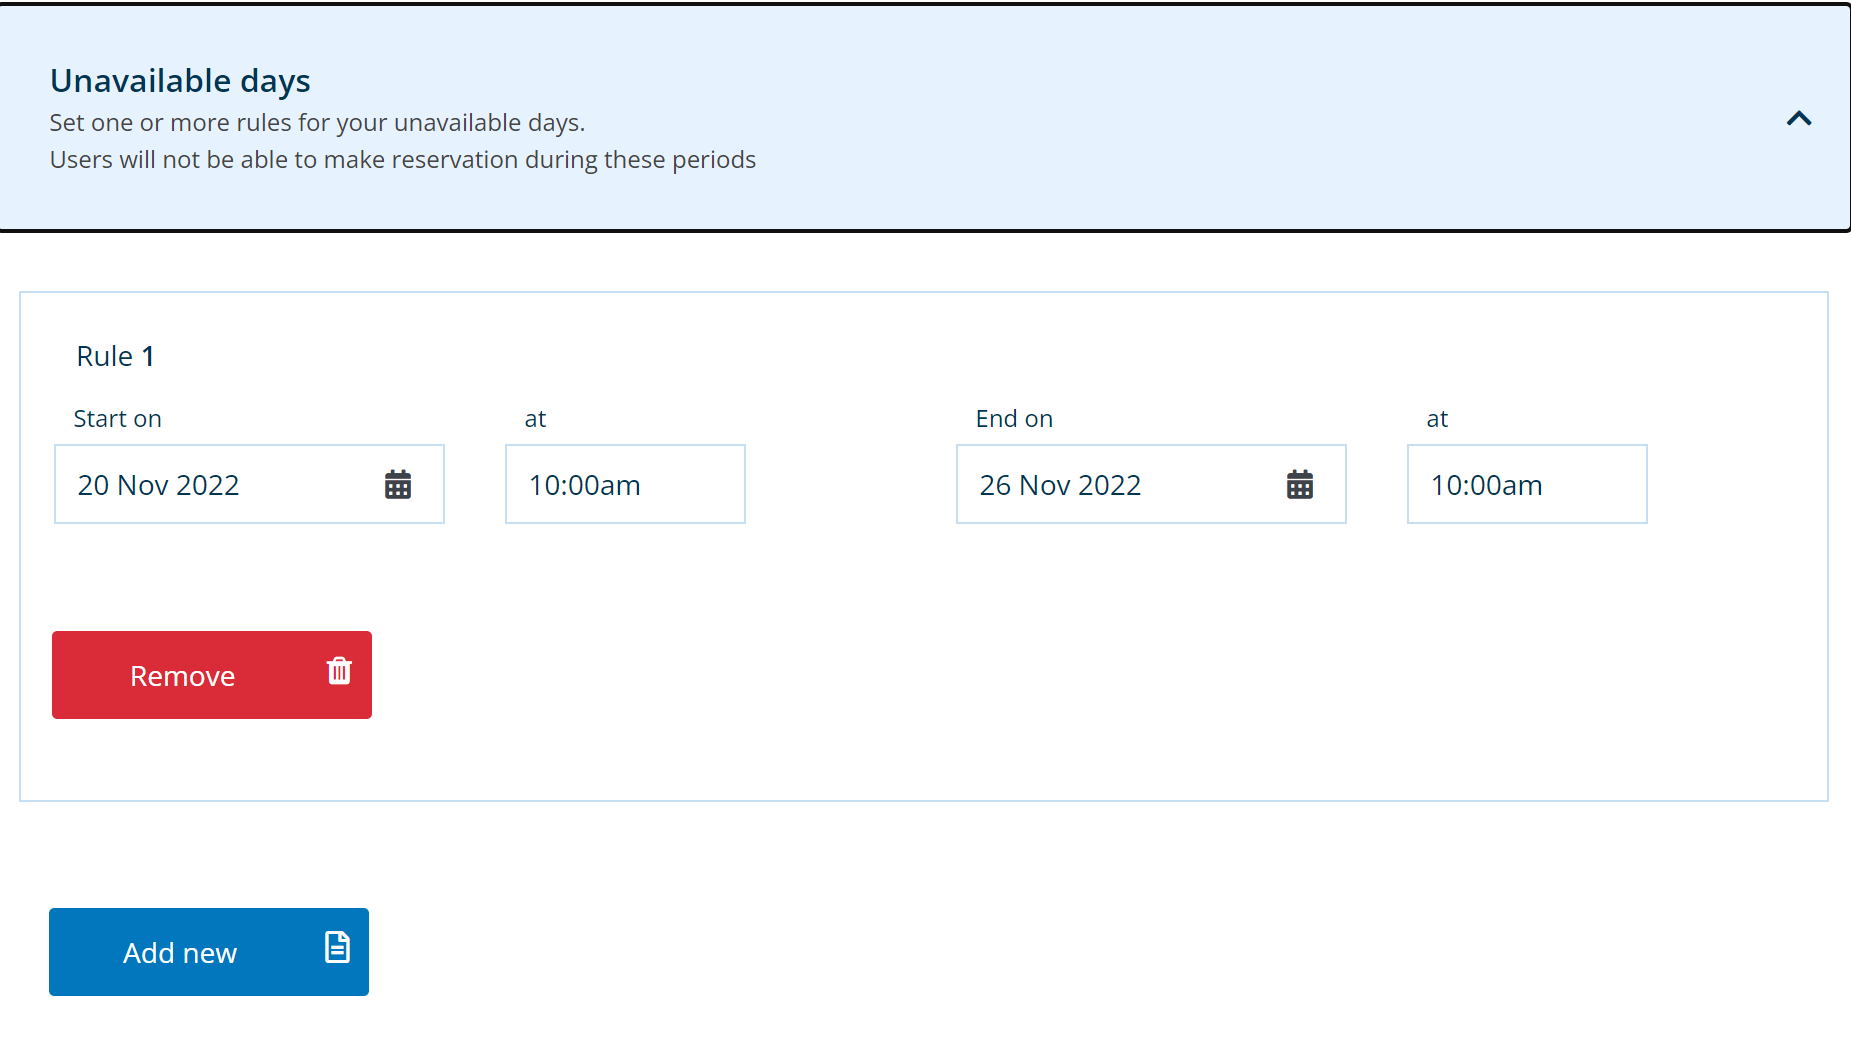Click the Unavailable days heading
Screen dimensions: 1851x1048
[180, 80]
